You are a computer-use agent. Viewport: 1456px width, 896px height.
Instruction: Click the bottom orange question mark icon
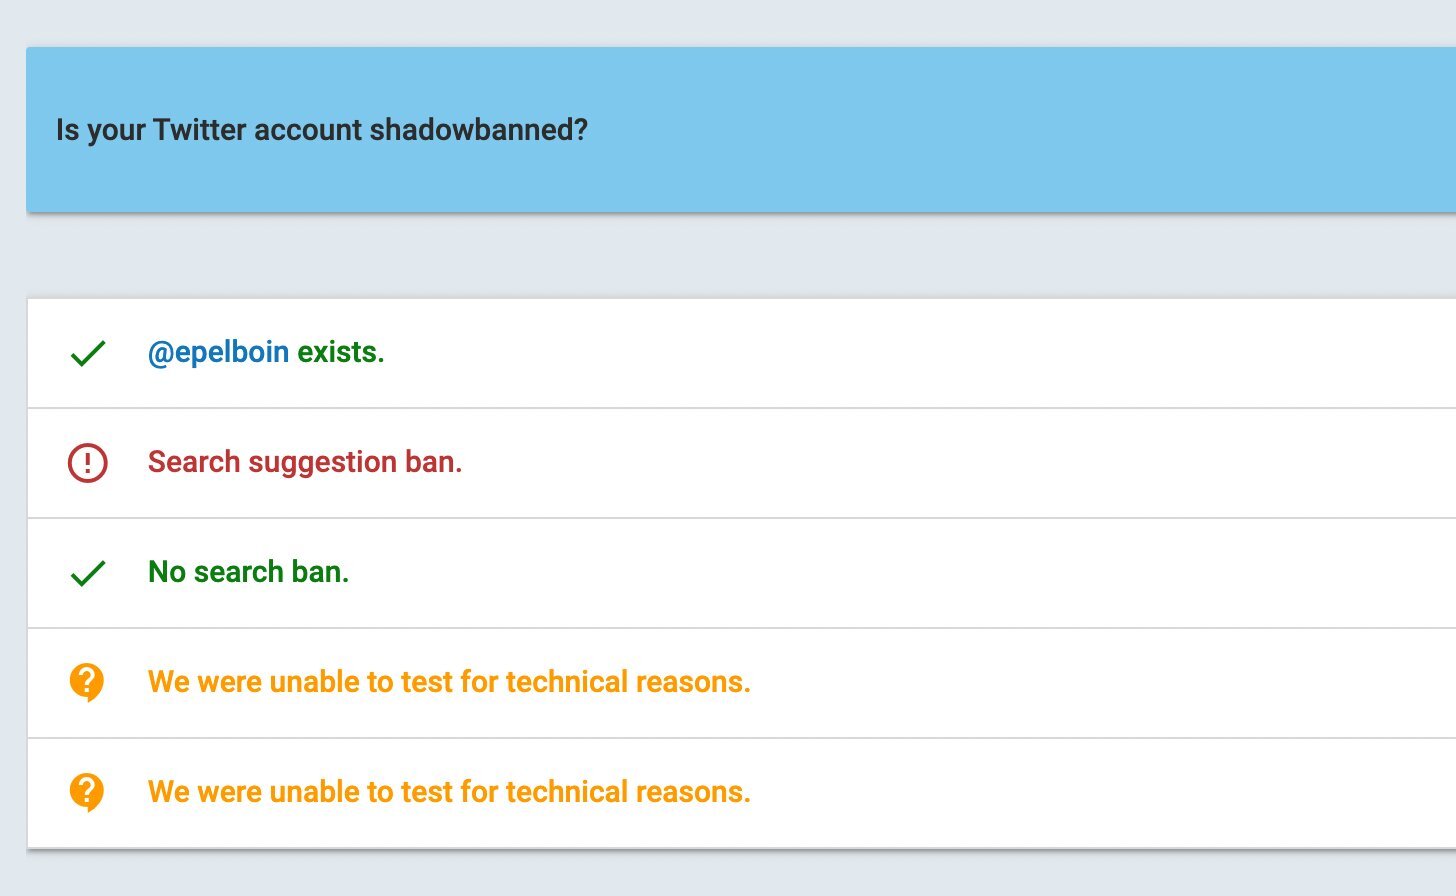[x=87, y=792]
